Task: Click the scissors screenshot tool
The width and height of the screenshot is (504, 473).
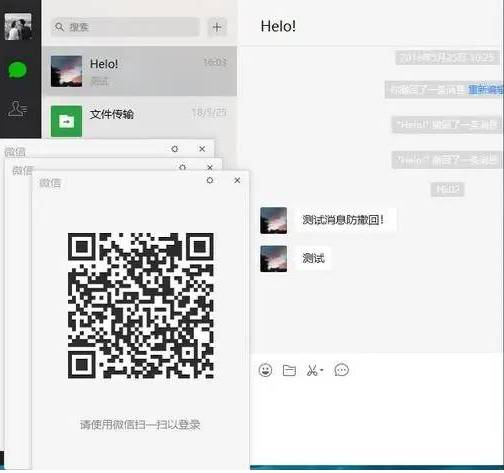Action: pyautogui.click(x=312, y=370)
